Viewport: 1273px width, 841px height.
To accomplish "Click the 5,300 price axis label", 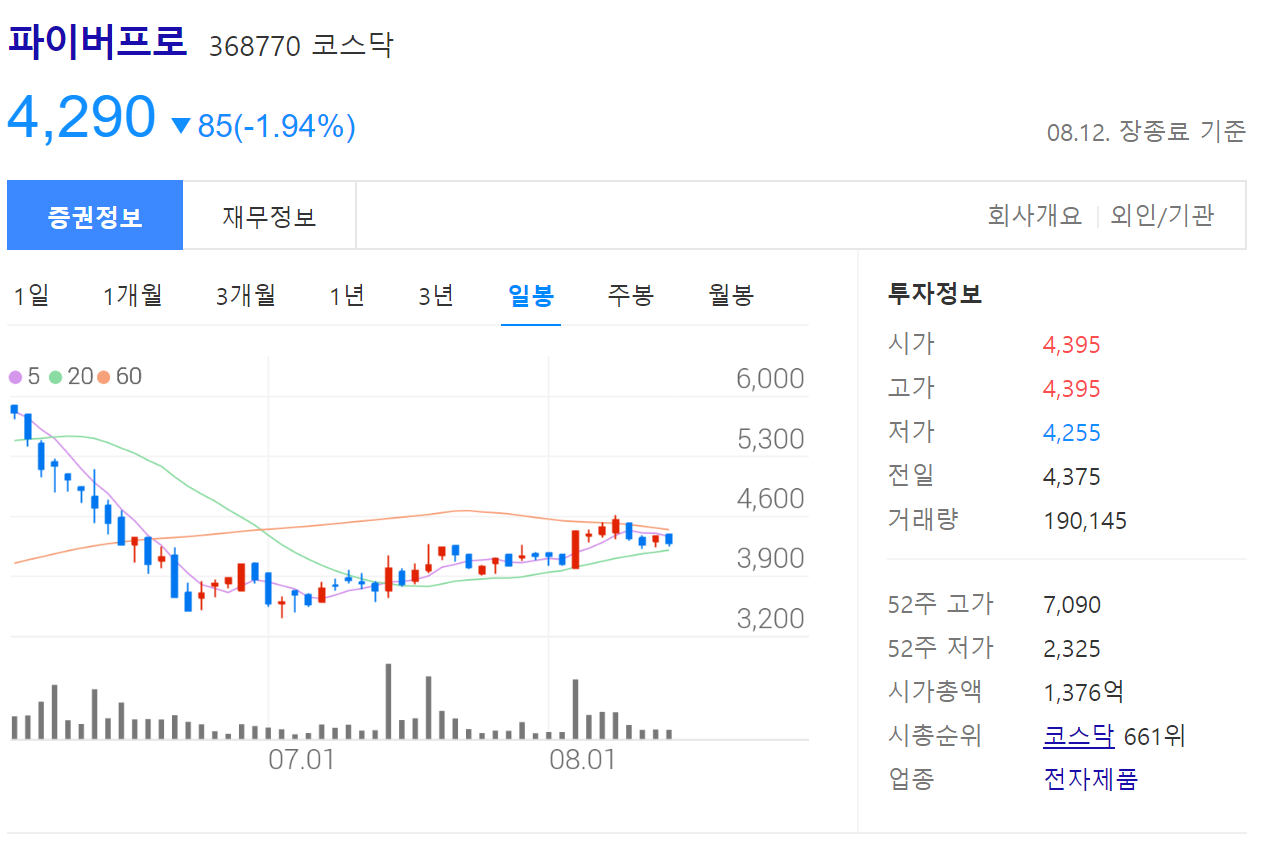I will click(x=770, y=439).
